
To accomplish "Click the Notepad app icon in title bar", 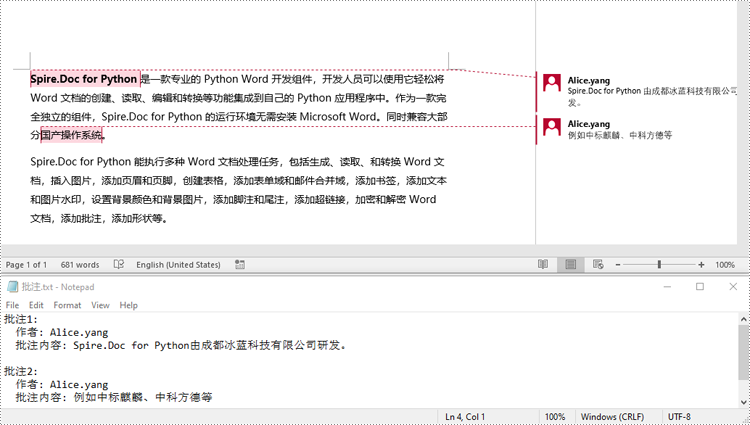I will pos(12,286).
